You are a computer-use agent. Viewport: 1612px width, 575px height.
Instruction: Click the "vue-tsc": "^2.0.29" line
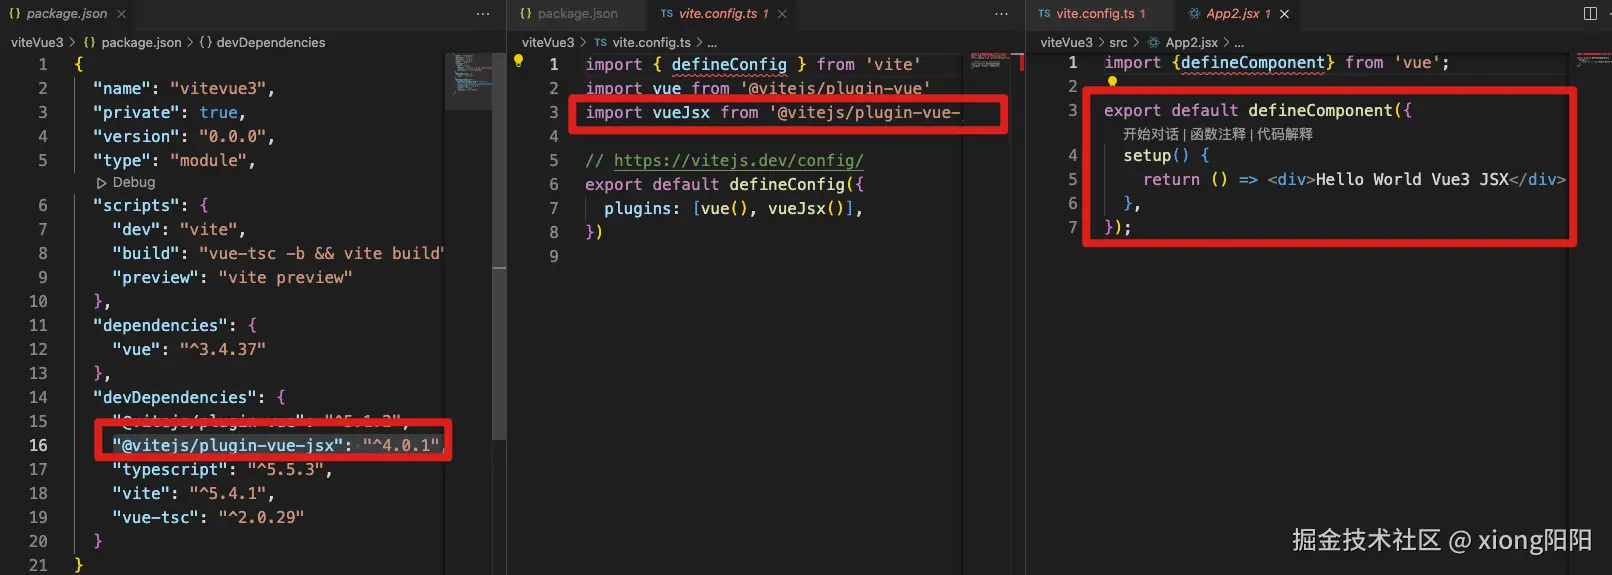pyautogui.click(x=207, y=517)
